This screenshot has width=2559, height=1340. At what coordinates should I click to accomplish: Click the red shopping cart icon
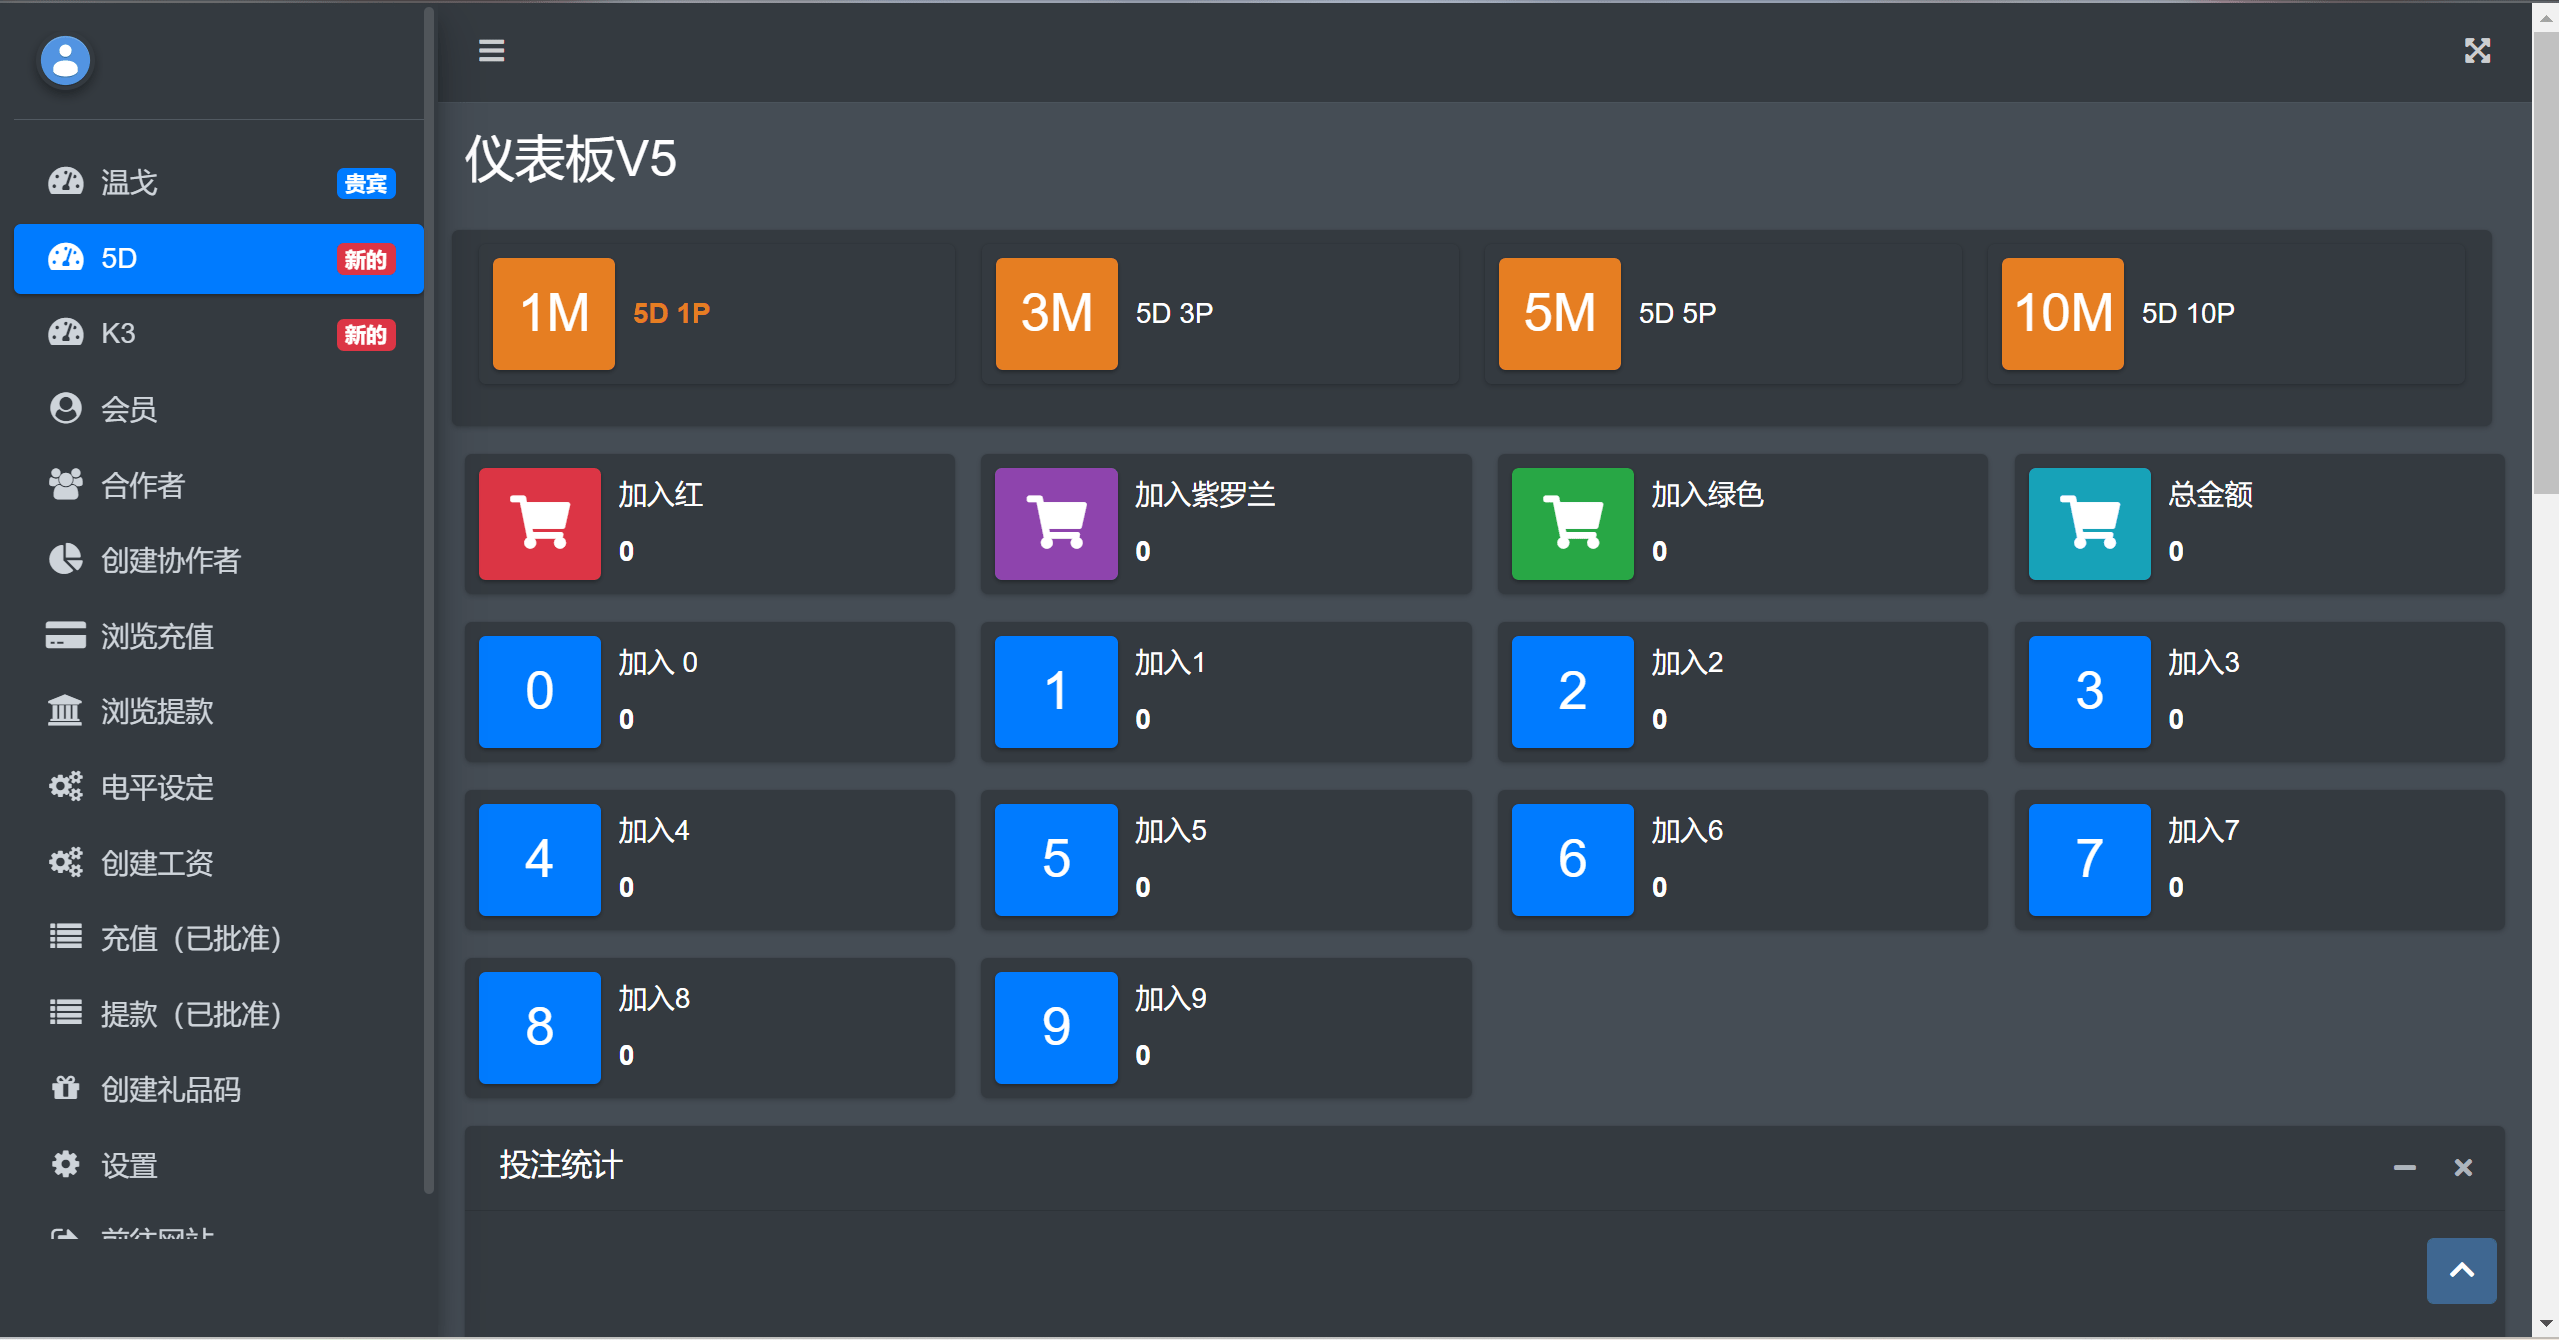point(540,523)
